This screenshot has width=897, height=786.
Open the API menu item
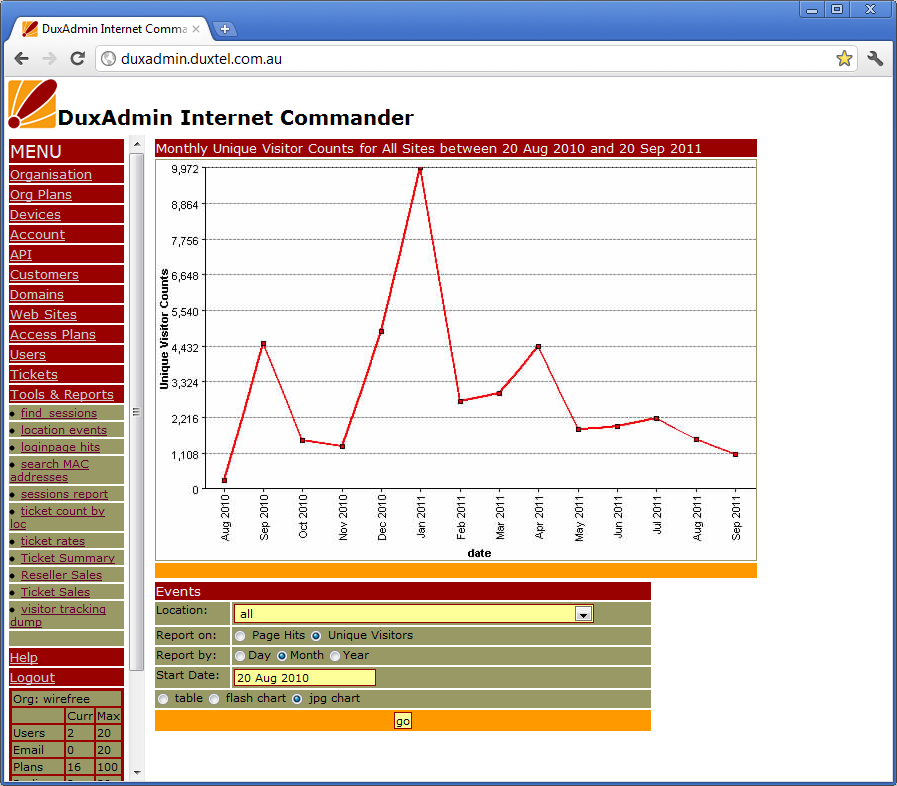tap(21, 255)
